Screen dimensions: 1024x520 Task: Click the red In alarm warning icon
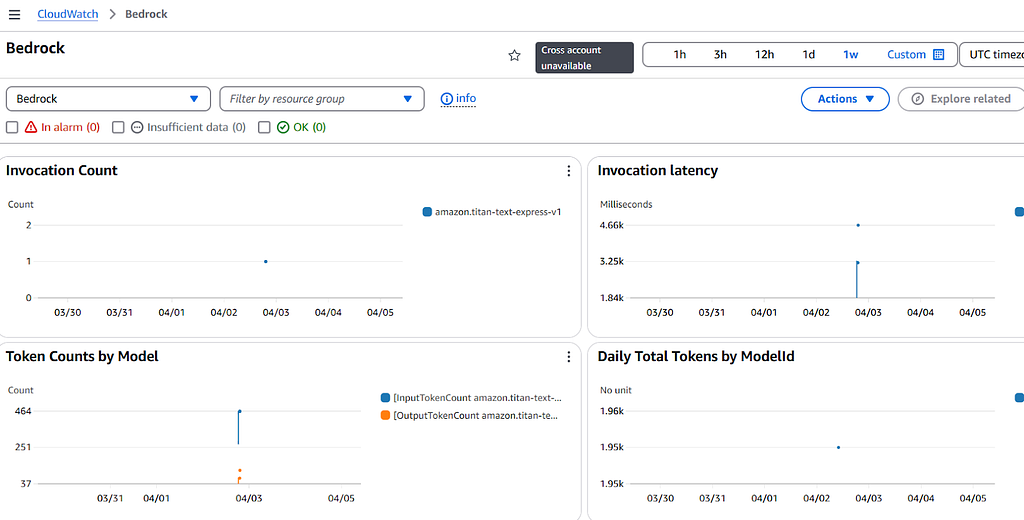point(31,127)
